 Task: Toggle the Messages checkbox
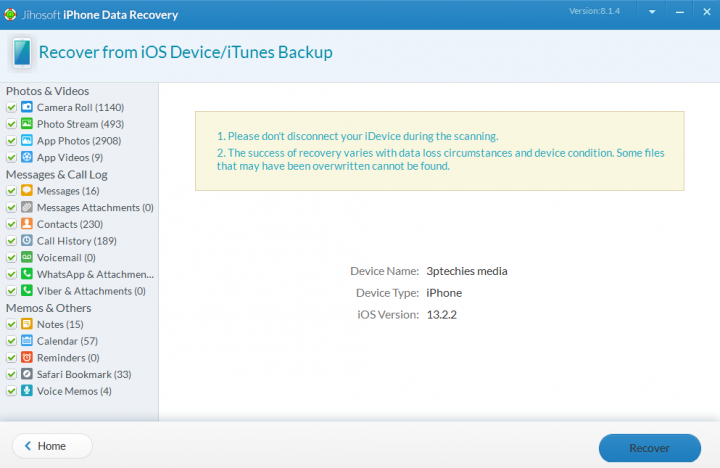click(x=11, y=191)
